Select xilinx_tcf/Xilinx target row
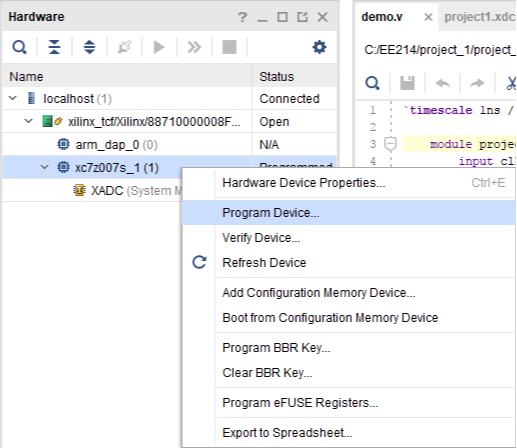 (x=169, y=121)
